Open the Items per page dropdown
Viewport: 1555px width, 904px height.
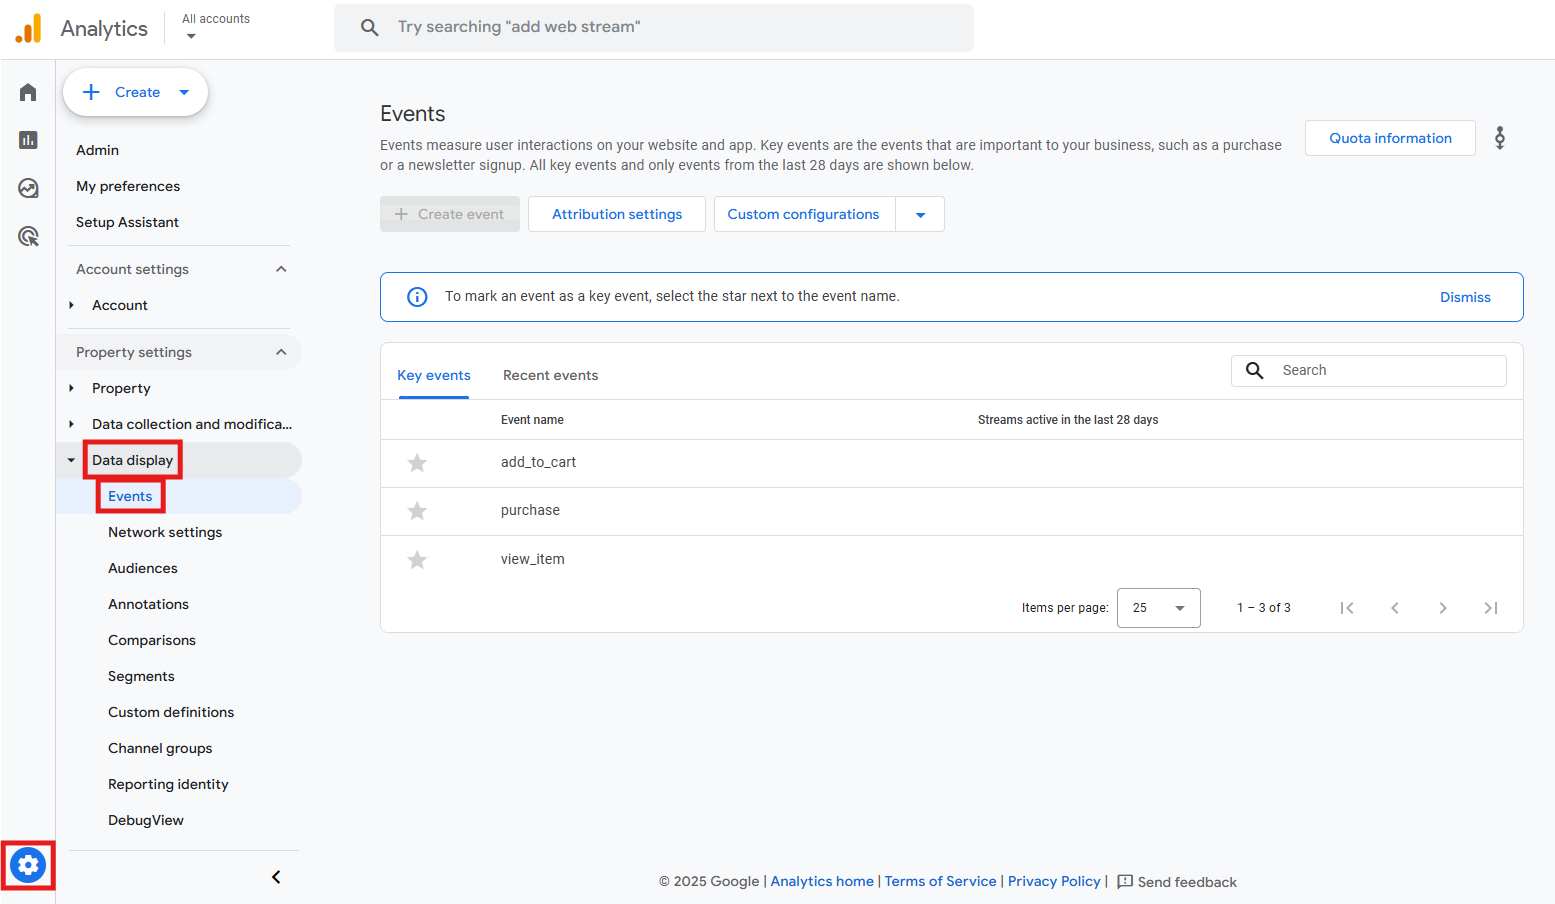pyautogui.click(x=1158, y=608)
